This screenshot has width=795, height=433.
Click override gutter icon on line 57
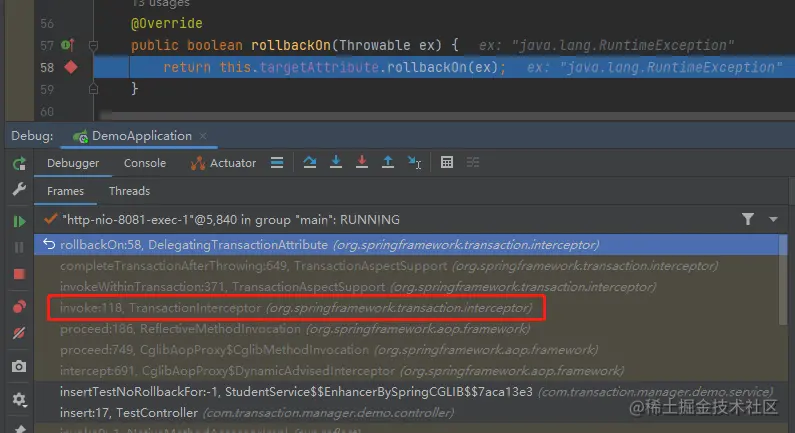[x=68, y=45]
